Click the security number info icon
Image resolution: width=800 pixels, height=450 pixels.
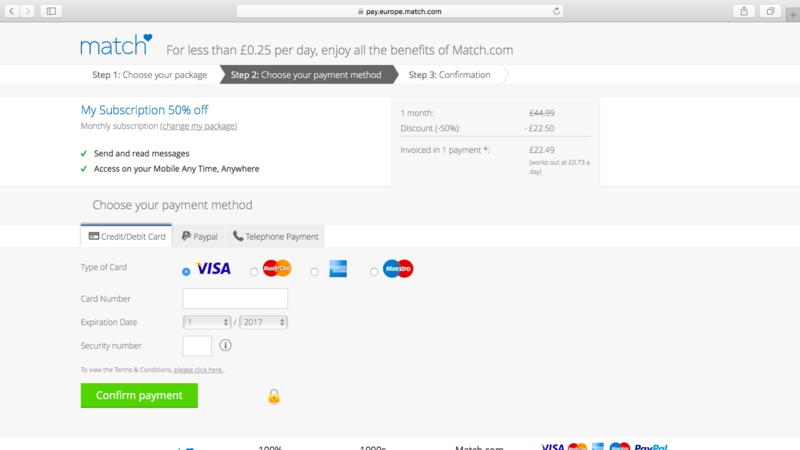pos(225,345)
